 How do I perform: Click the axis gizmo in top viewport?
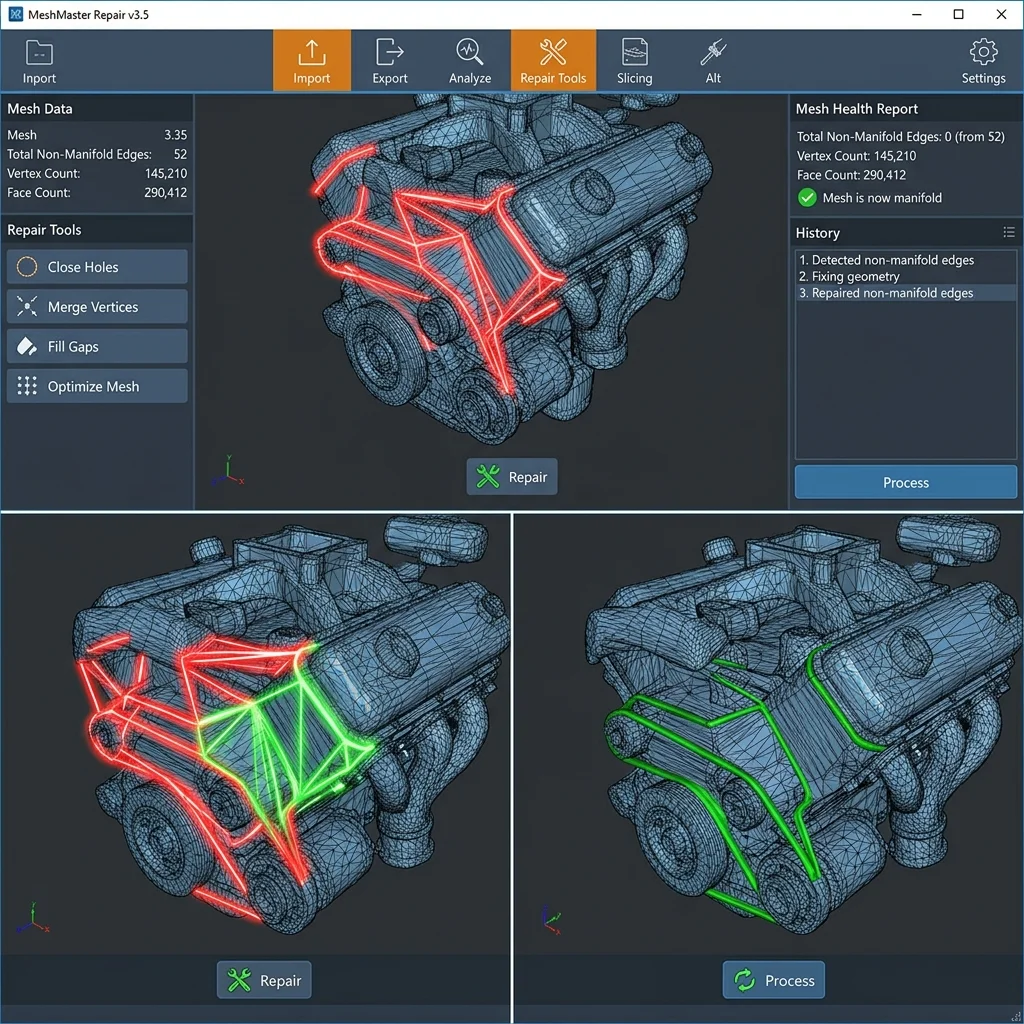[x=228, y=470]
